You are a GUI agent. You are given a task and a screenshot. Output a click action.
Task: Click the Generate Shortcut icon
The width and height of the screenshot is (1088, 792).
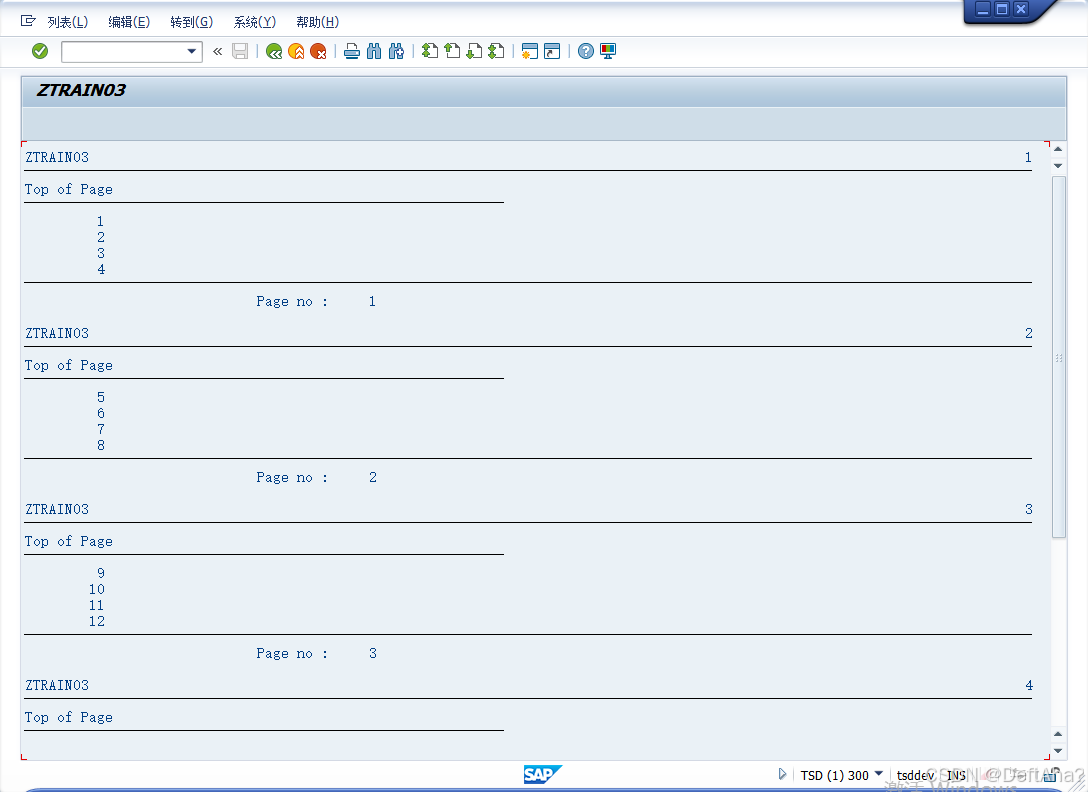click(x=552, y=51)
